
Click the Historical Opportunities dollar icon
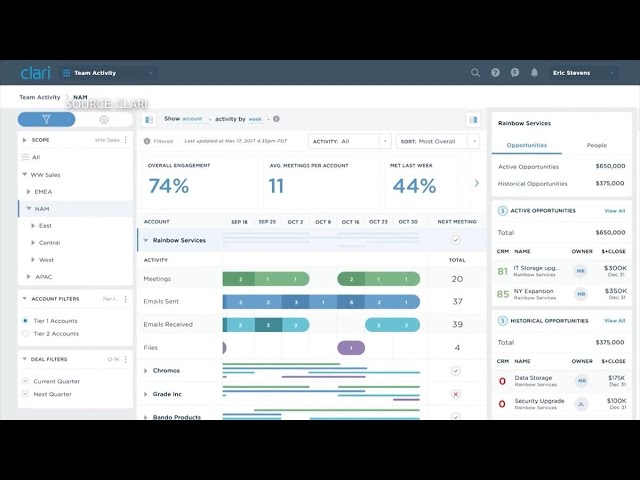(x=502, y=321)
